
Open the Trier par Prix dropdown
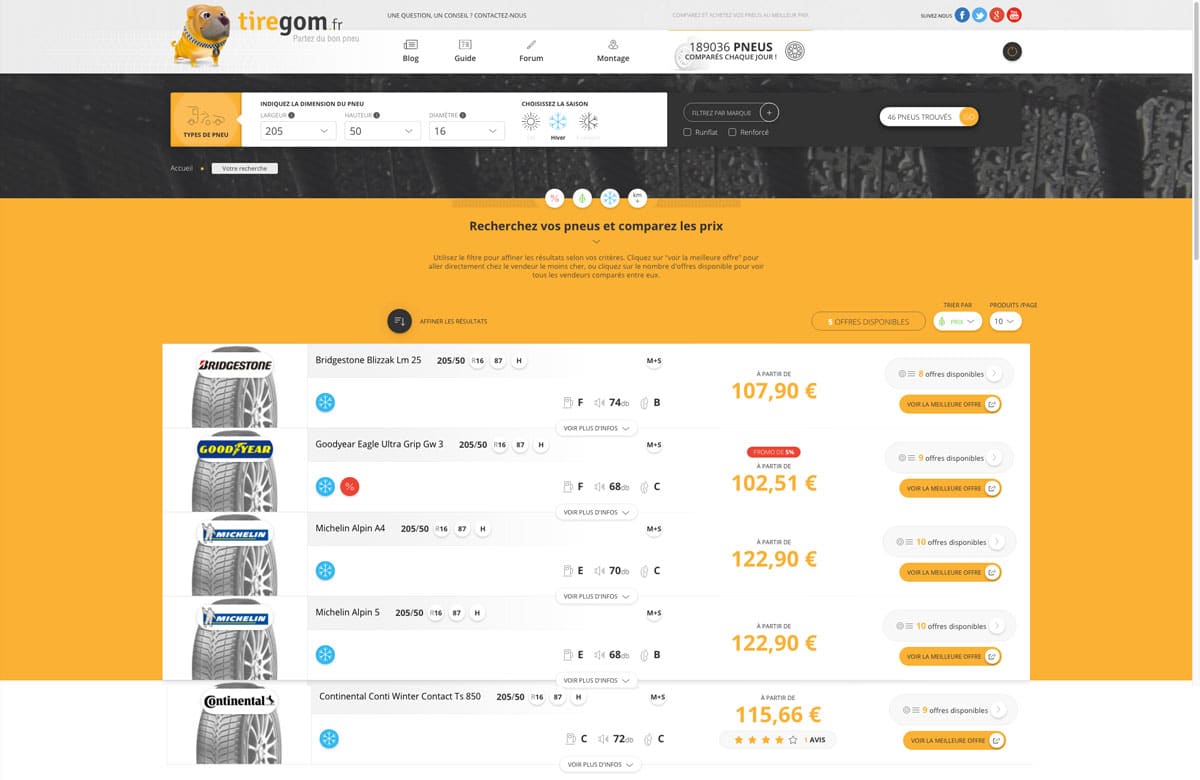[x=957, y=322]
